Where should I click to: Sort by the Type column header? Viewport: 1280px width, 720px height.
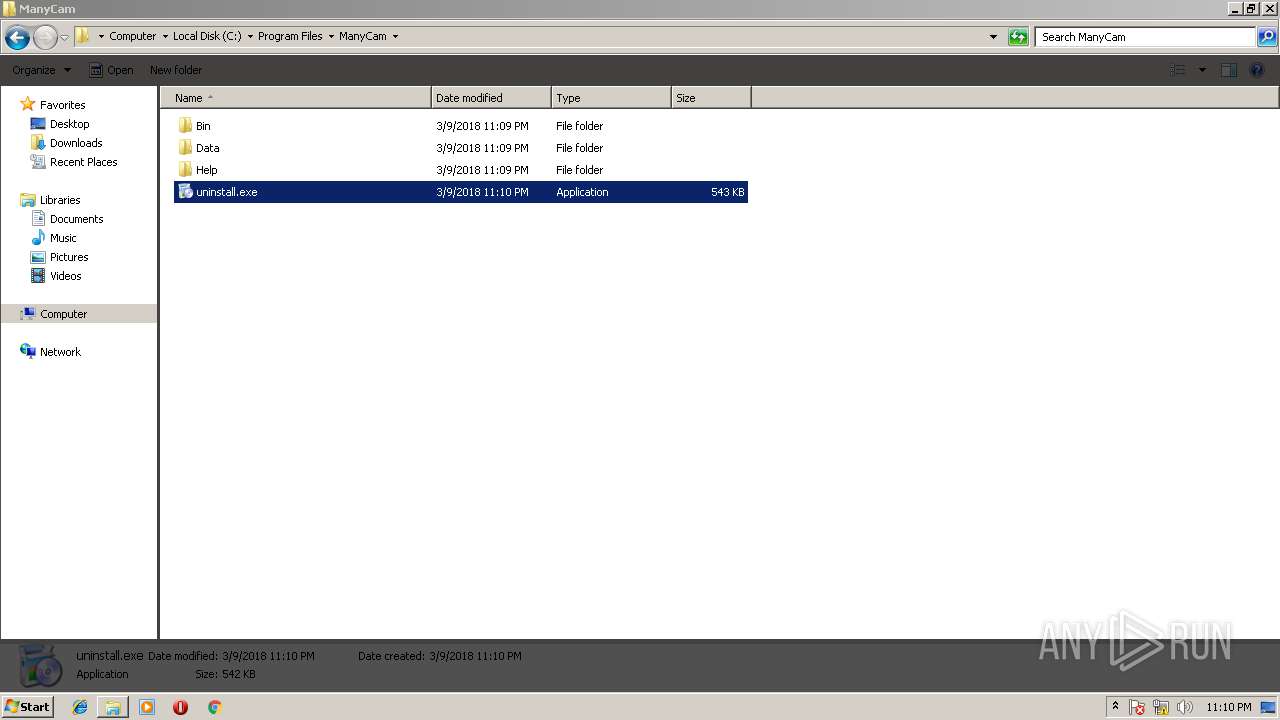611,98
